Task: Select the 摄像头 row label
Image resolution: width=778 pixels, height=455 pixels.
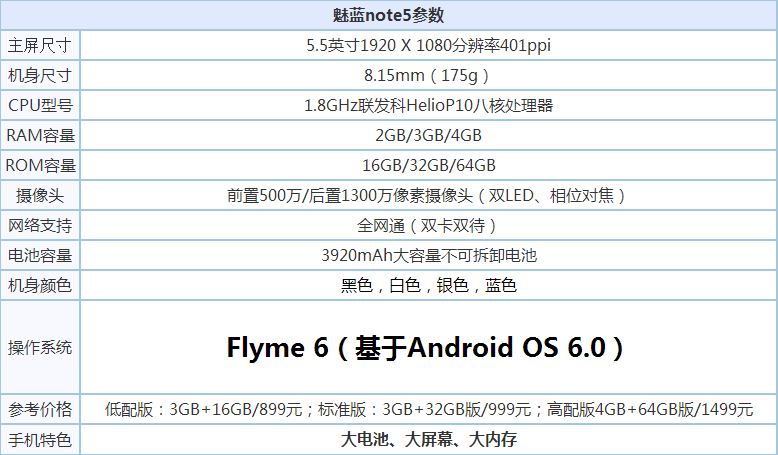Action: [x=40, y=195]
